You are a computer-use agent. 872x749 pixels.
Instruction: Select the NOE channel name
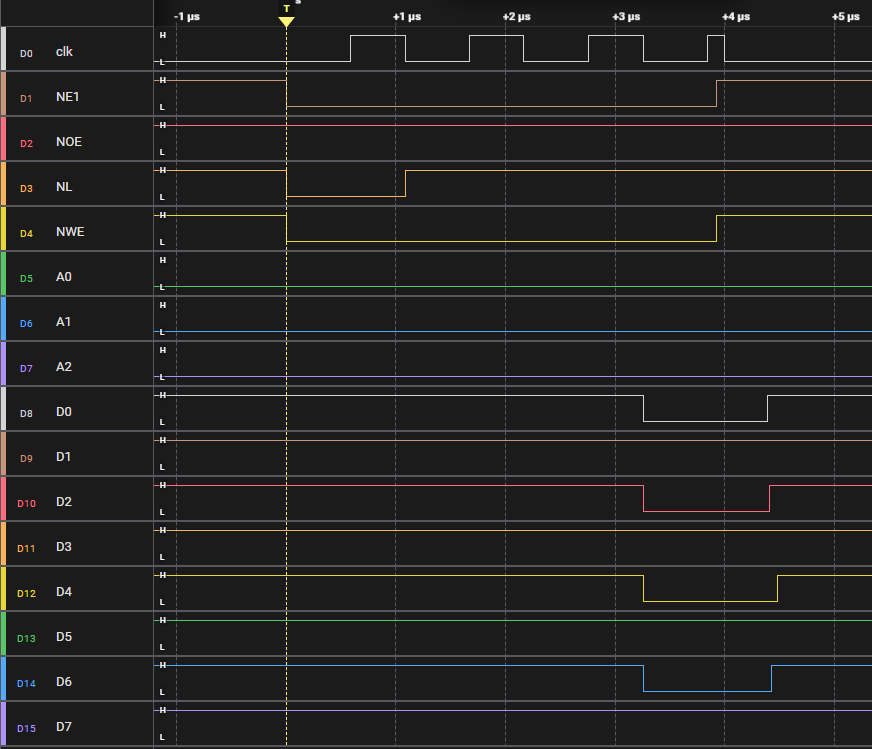(x=69, y=142)
